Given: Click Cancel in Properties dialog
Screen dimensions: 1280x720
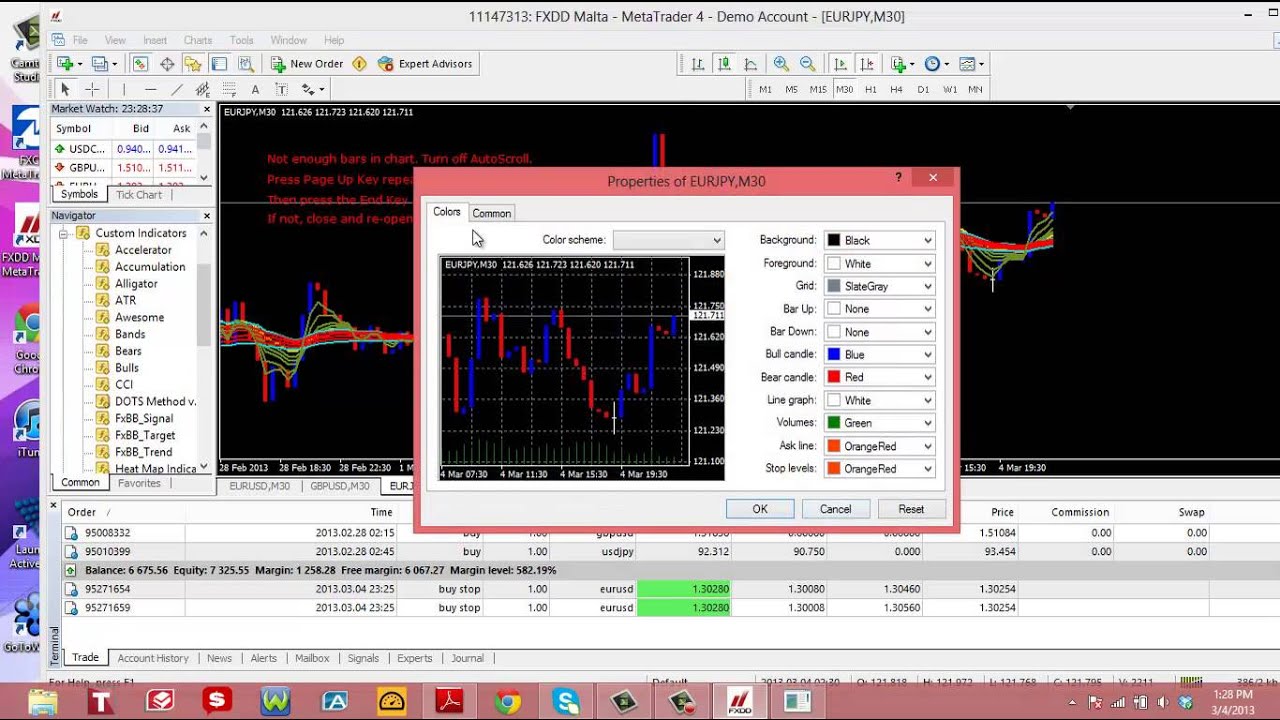Looking at the screenshot, I should [836, 509].
